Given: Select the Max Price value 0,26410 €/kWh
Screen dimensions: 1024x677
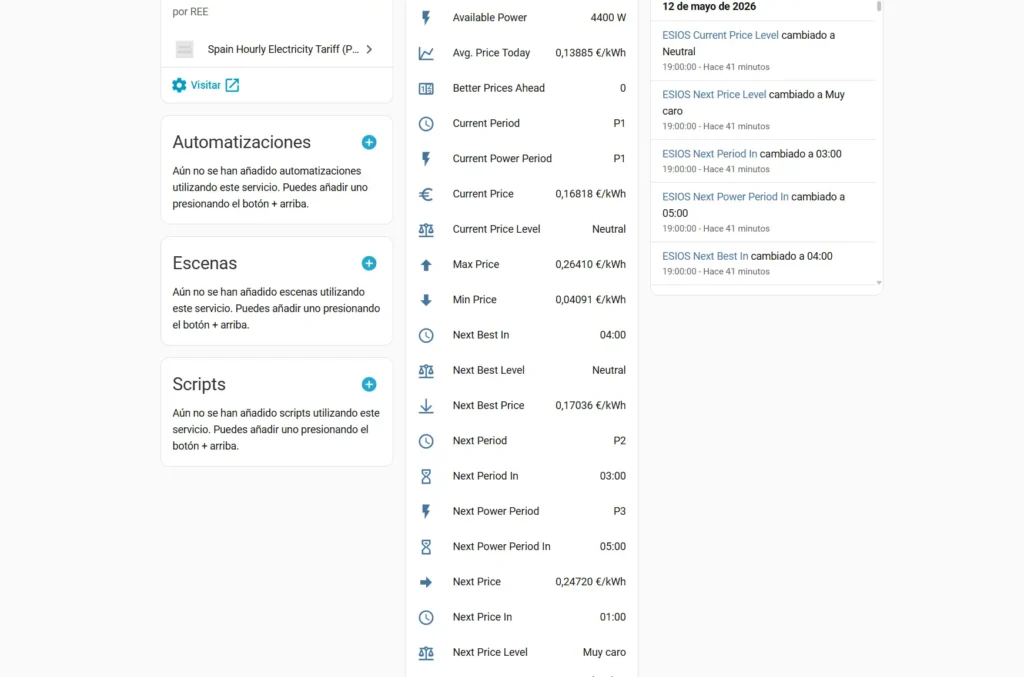Looking at the screenshot, I should tap(590, 264).
